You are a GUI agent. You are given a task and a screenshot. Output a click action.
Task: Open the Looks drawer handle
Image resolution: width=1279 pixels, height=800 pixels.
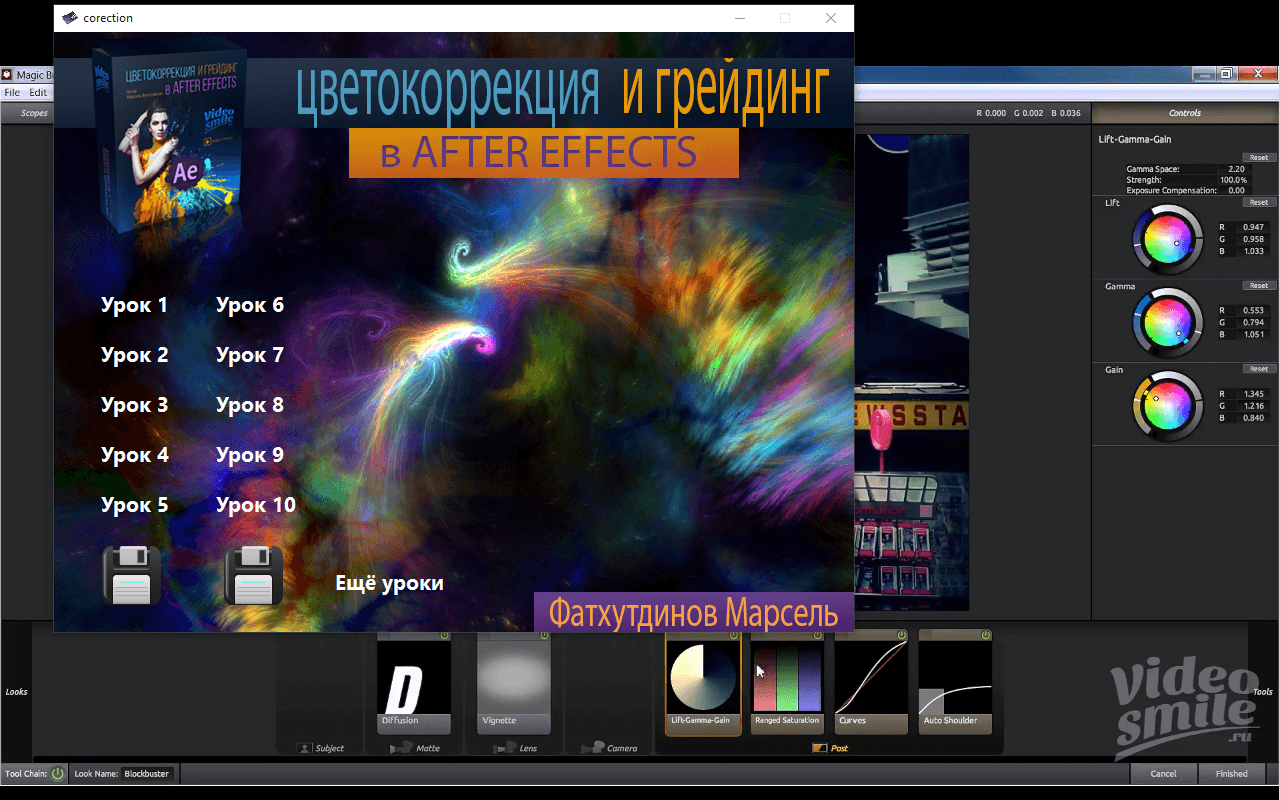(17, 692)
